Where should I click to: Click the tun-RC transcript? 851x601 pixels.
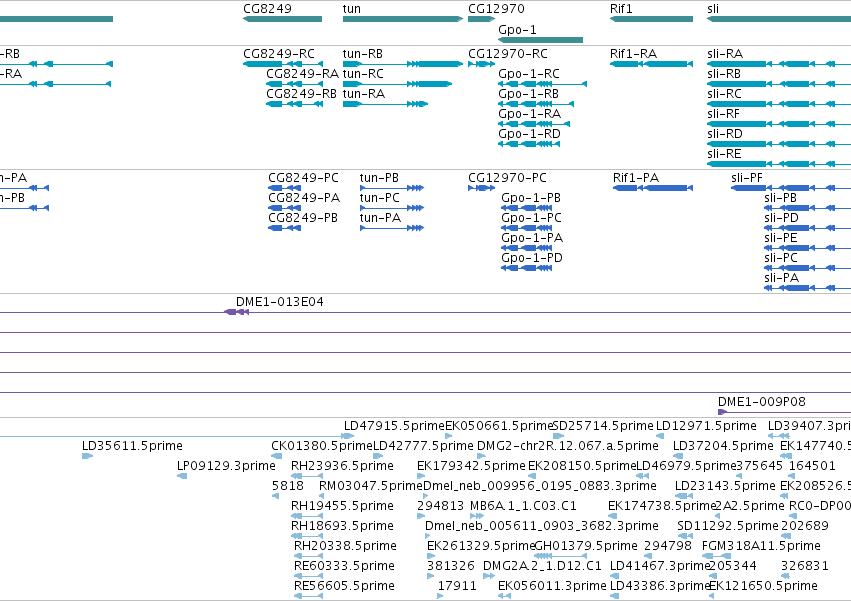coord(397,84)
